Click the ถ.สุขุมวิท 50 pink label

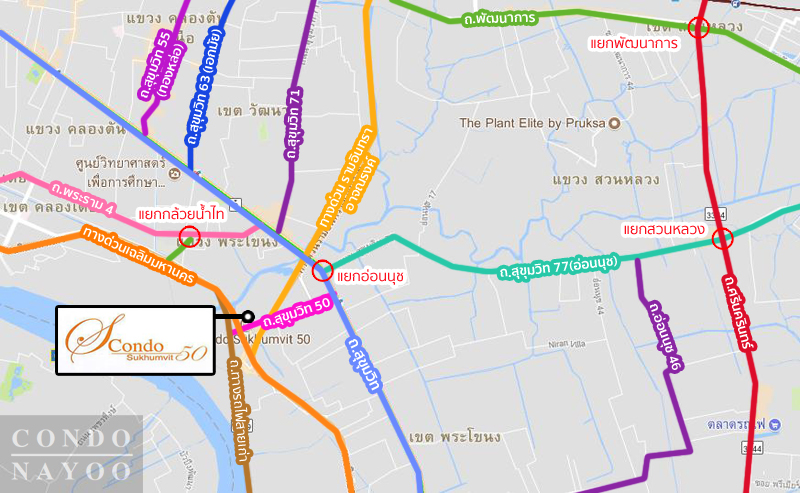coord(296,313)
